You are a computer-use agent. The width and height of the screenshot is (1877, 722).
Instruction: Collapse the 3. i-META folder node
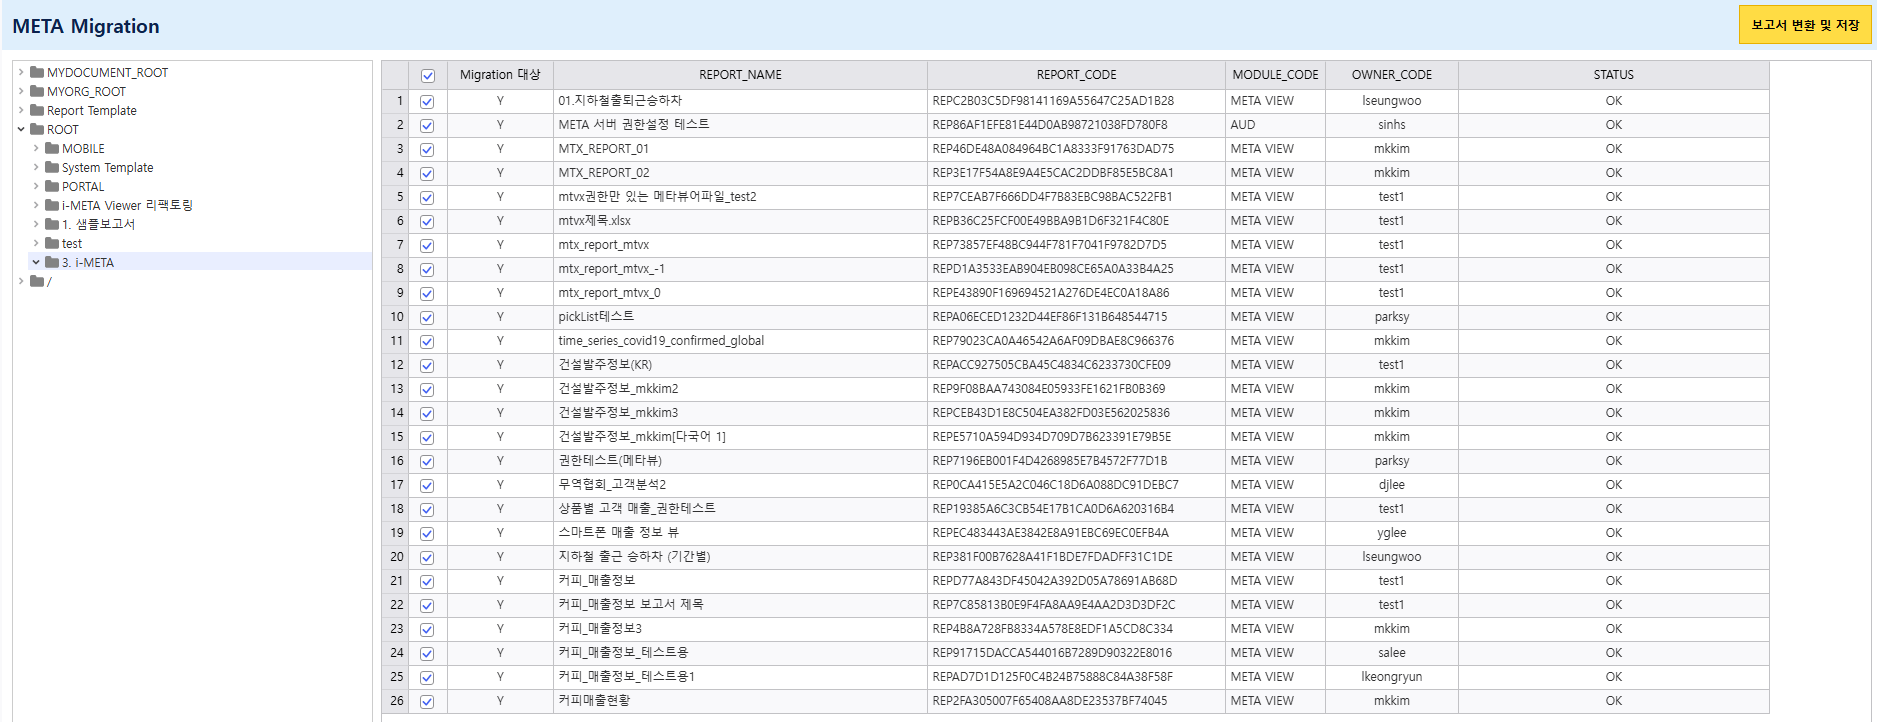tap(36, 262)
